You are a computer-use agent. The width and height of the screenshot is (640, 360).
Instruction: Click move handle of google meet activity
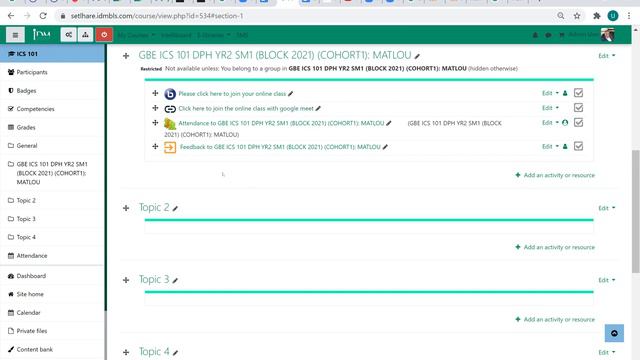tap(155, 108)
